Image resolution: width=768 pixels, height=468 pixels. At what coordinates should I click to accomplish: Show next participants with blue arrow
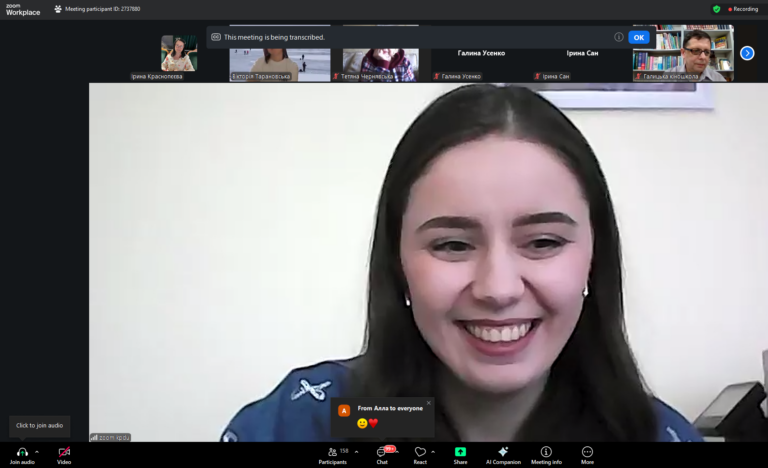coord(747,53)
